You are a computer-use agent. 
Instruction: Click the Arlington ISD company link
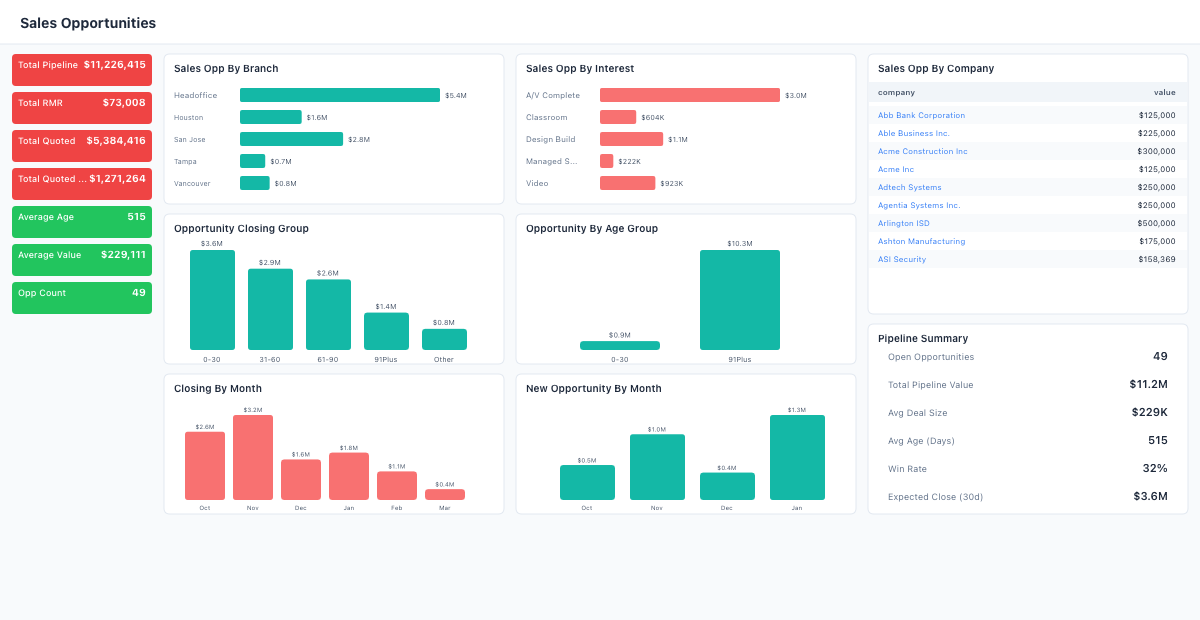point(903,223)
